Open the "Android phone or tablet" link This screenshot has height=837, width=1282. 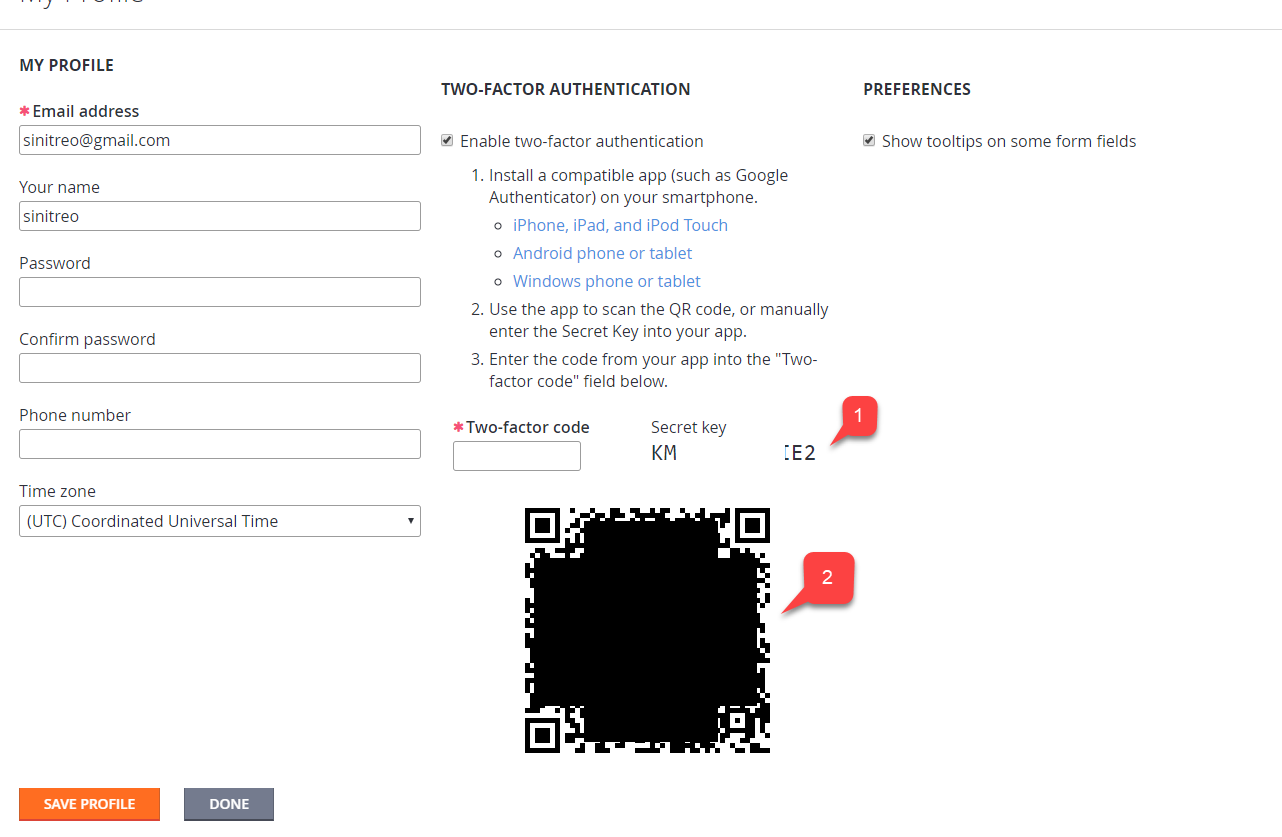[x=602, y=253]
